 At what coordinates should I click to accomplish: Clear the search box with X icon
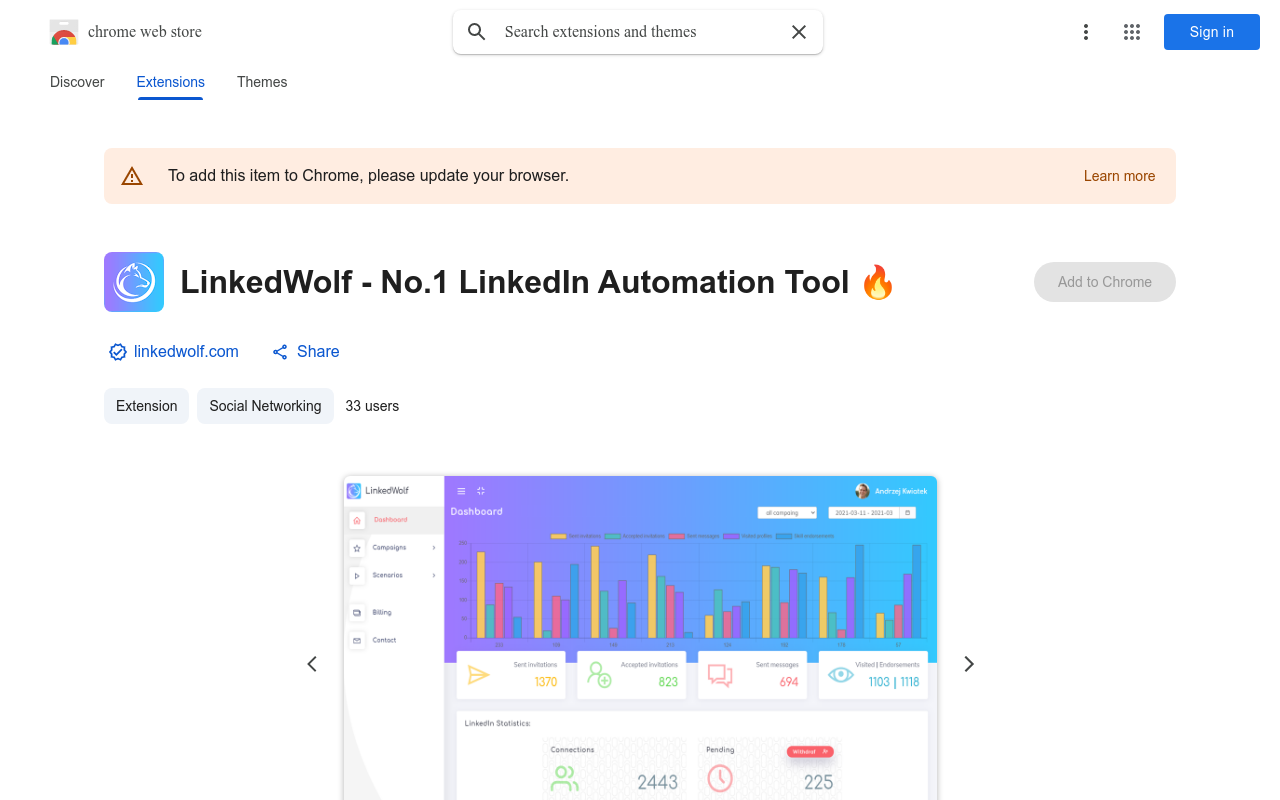pos(799,32)
